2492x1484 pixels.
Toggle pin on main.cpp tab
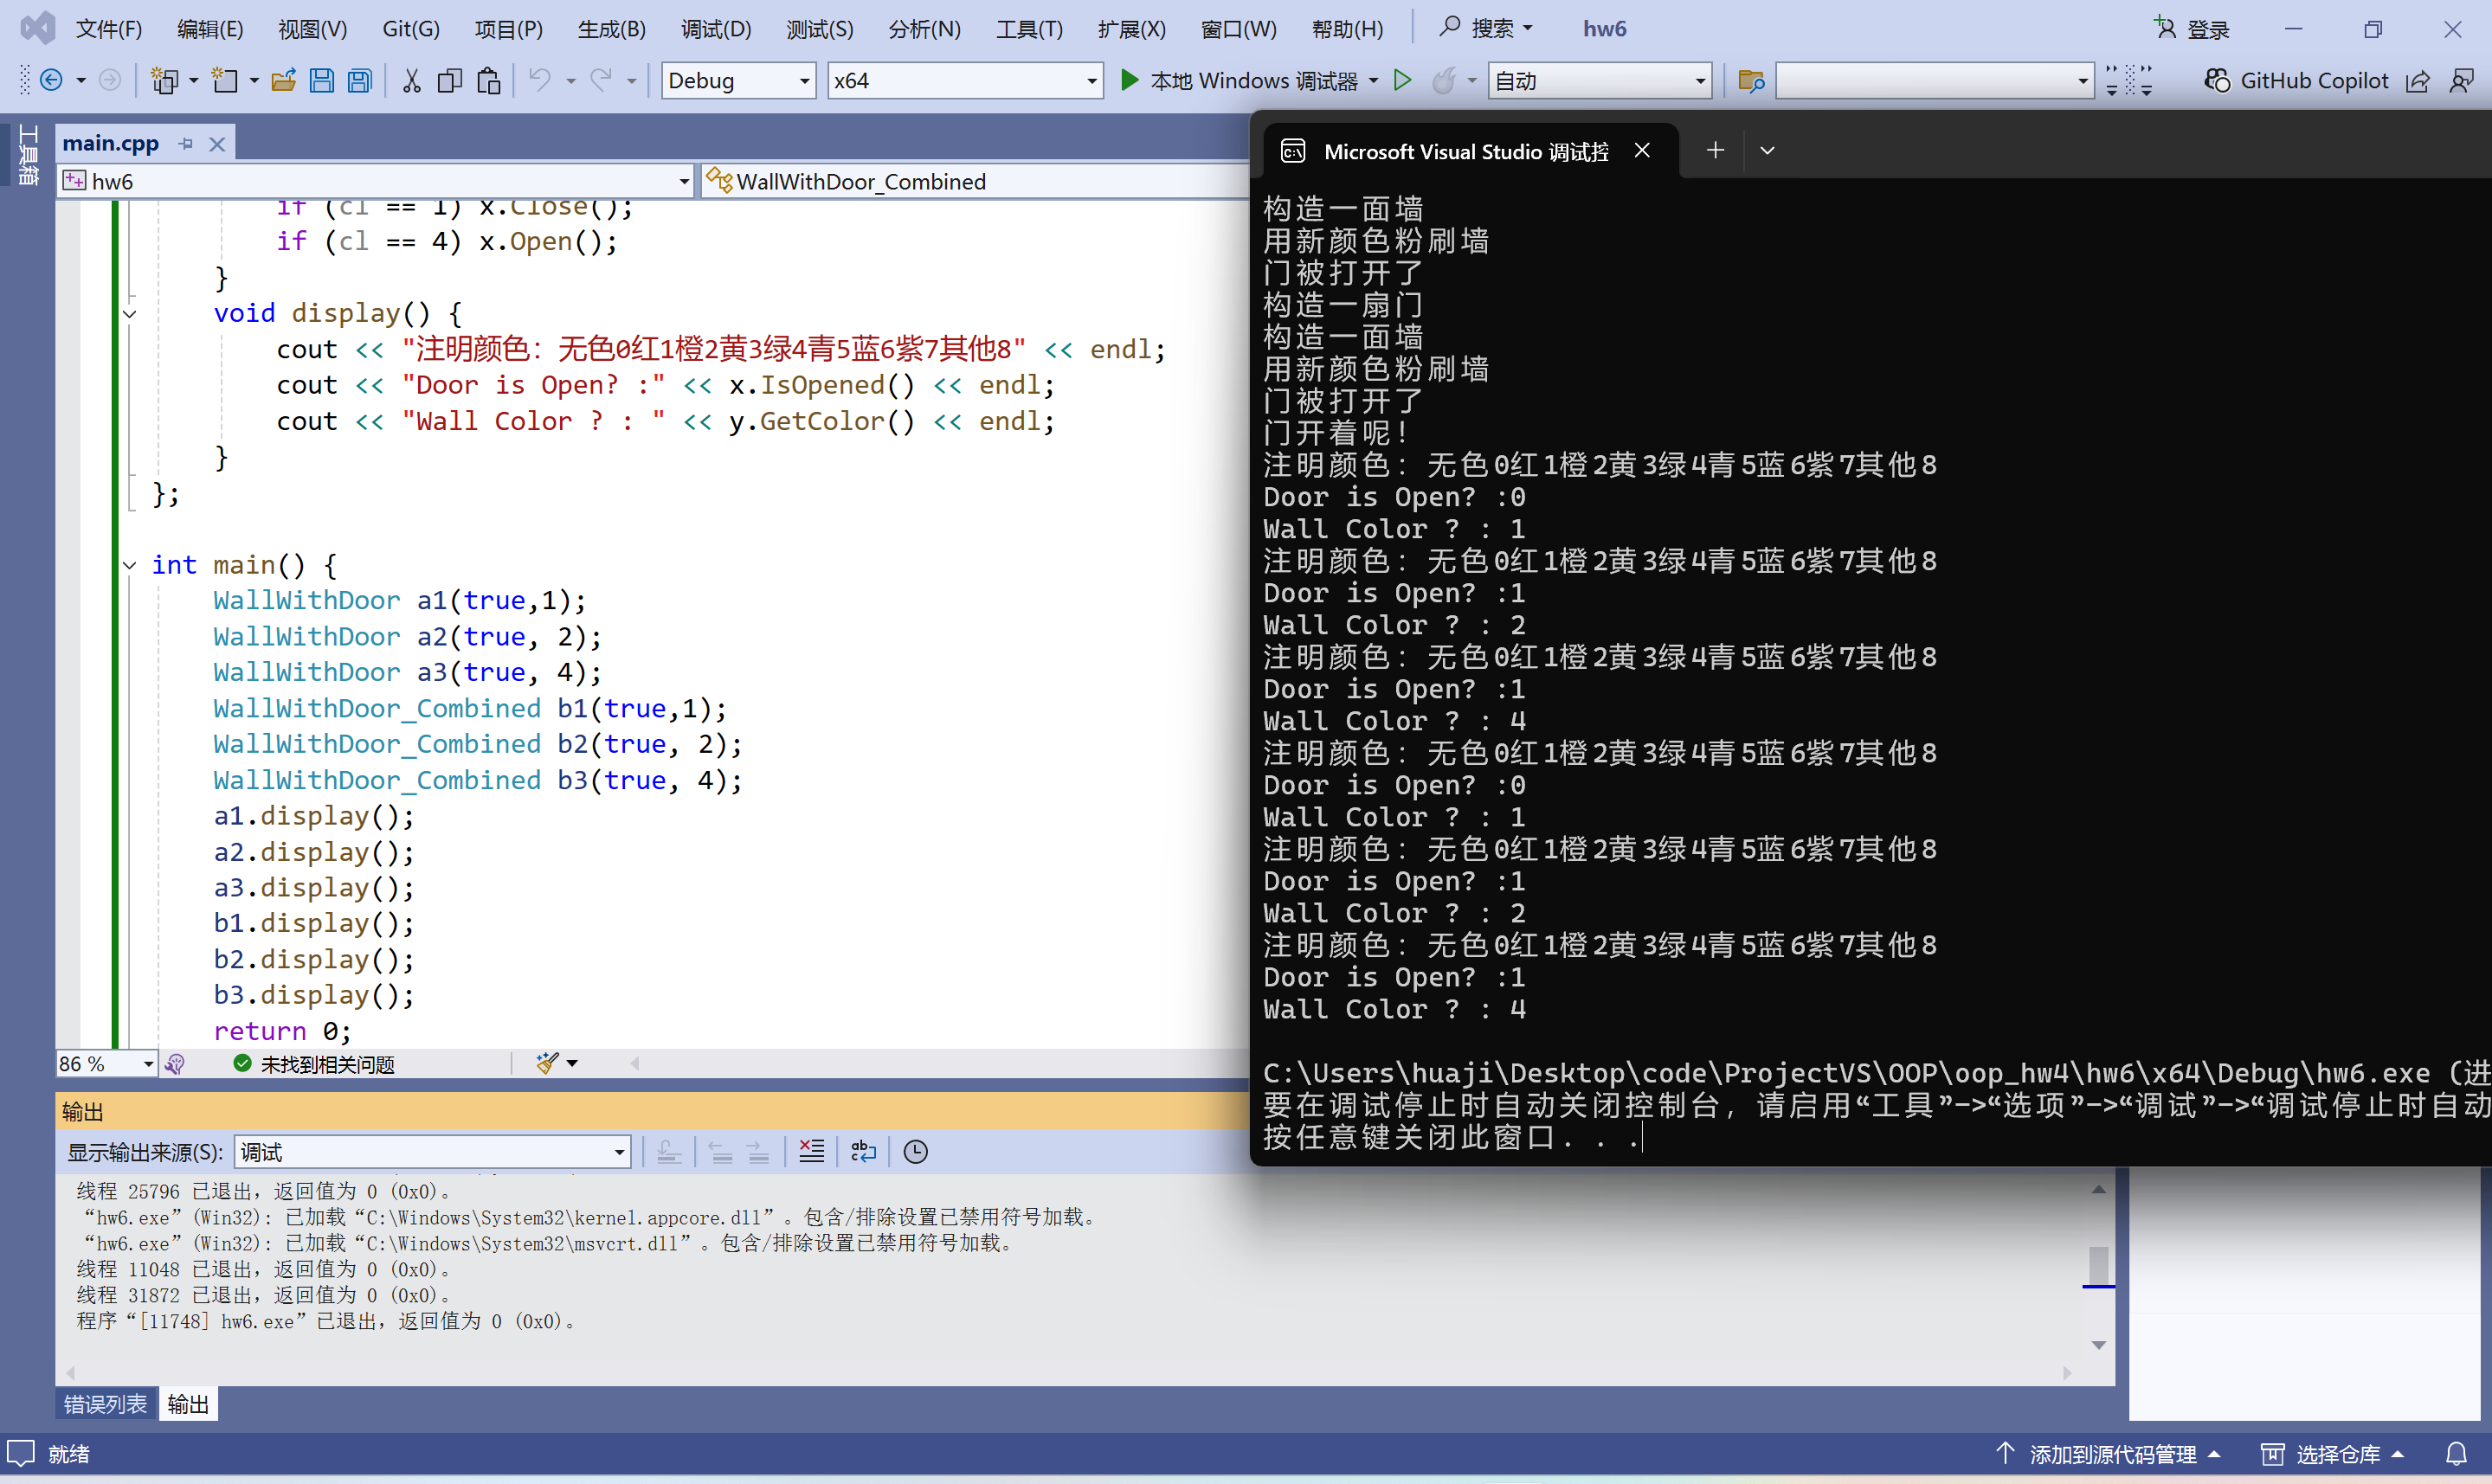186,144
